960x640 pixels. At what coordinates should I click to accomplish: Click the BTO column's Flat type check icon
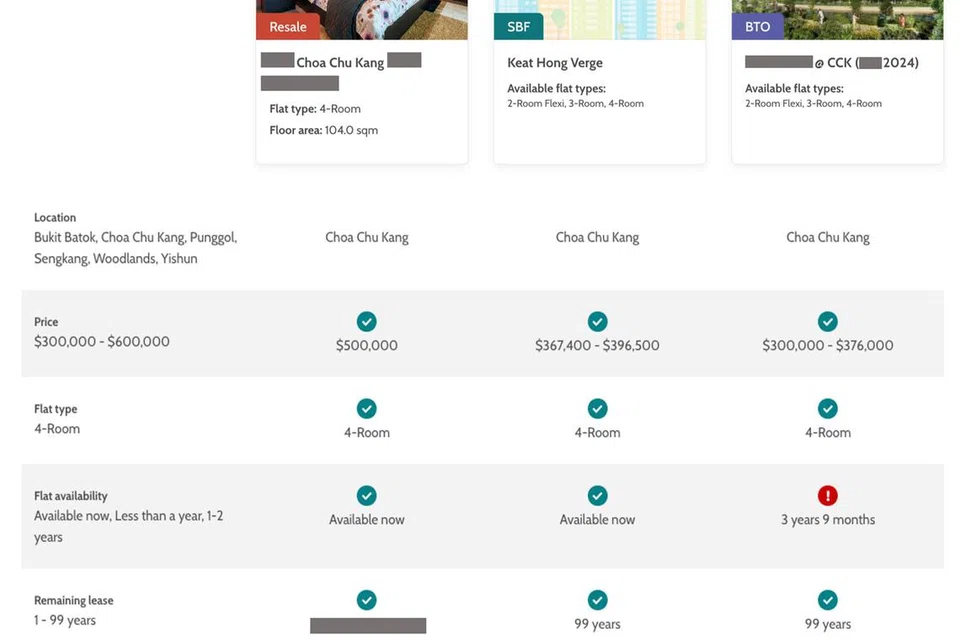pyautogui.click(x=827, y=408)
